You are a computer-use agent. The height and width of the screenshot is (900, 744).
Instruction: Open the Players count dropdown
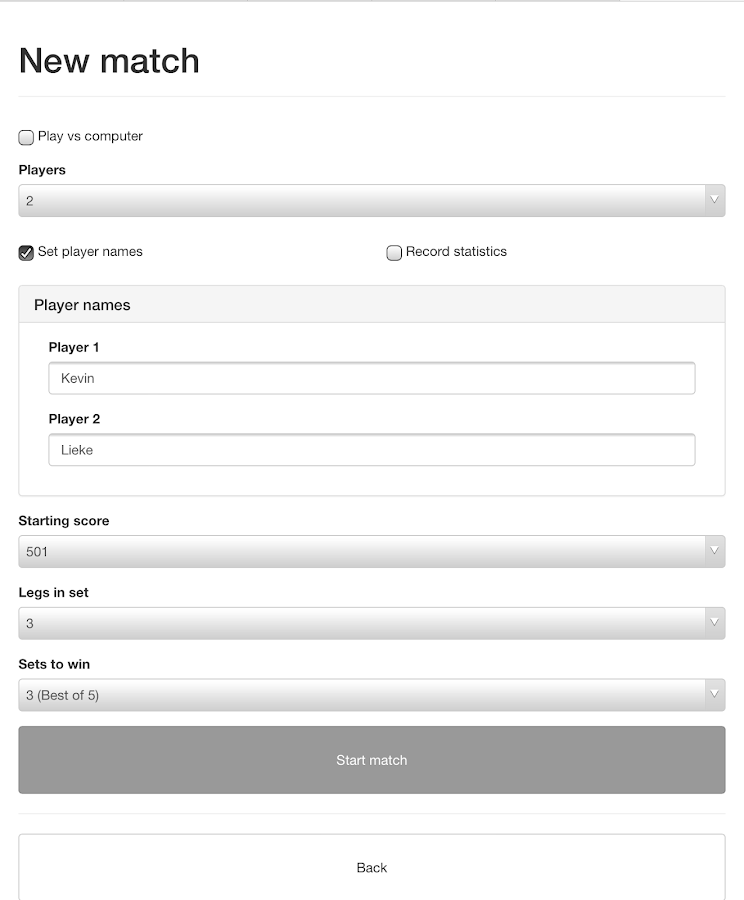[360, 201]
